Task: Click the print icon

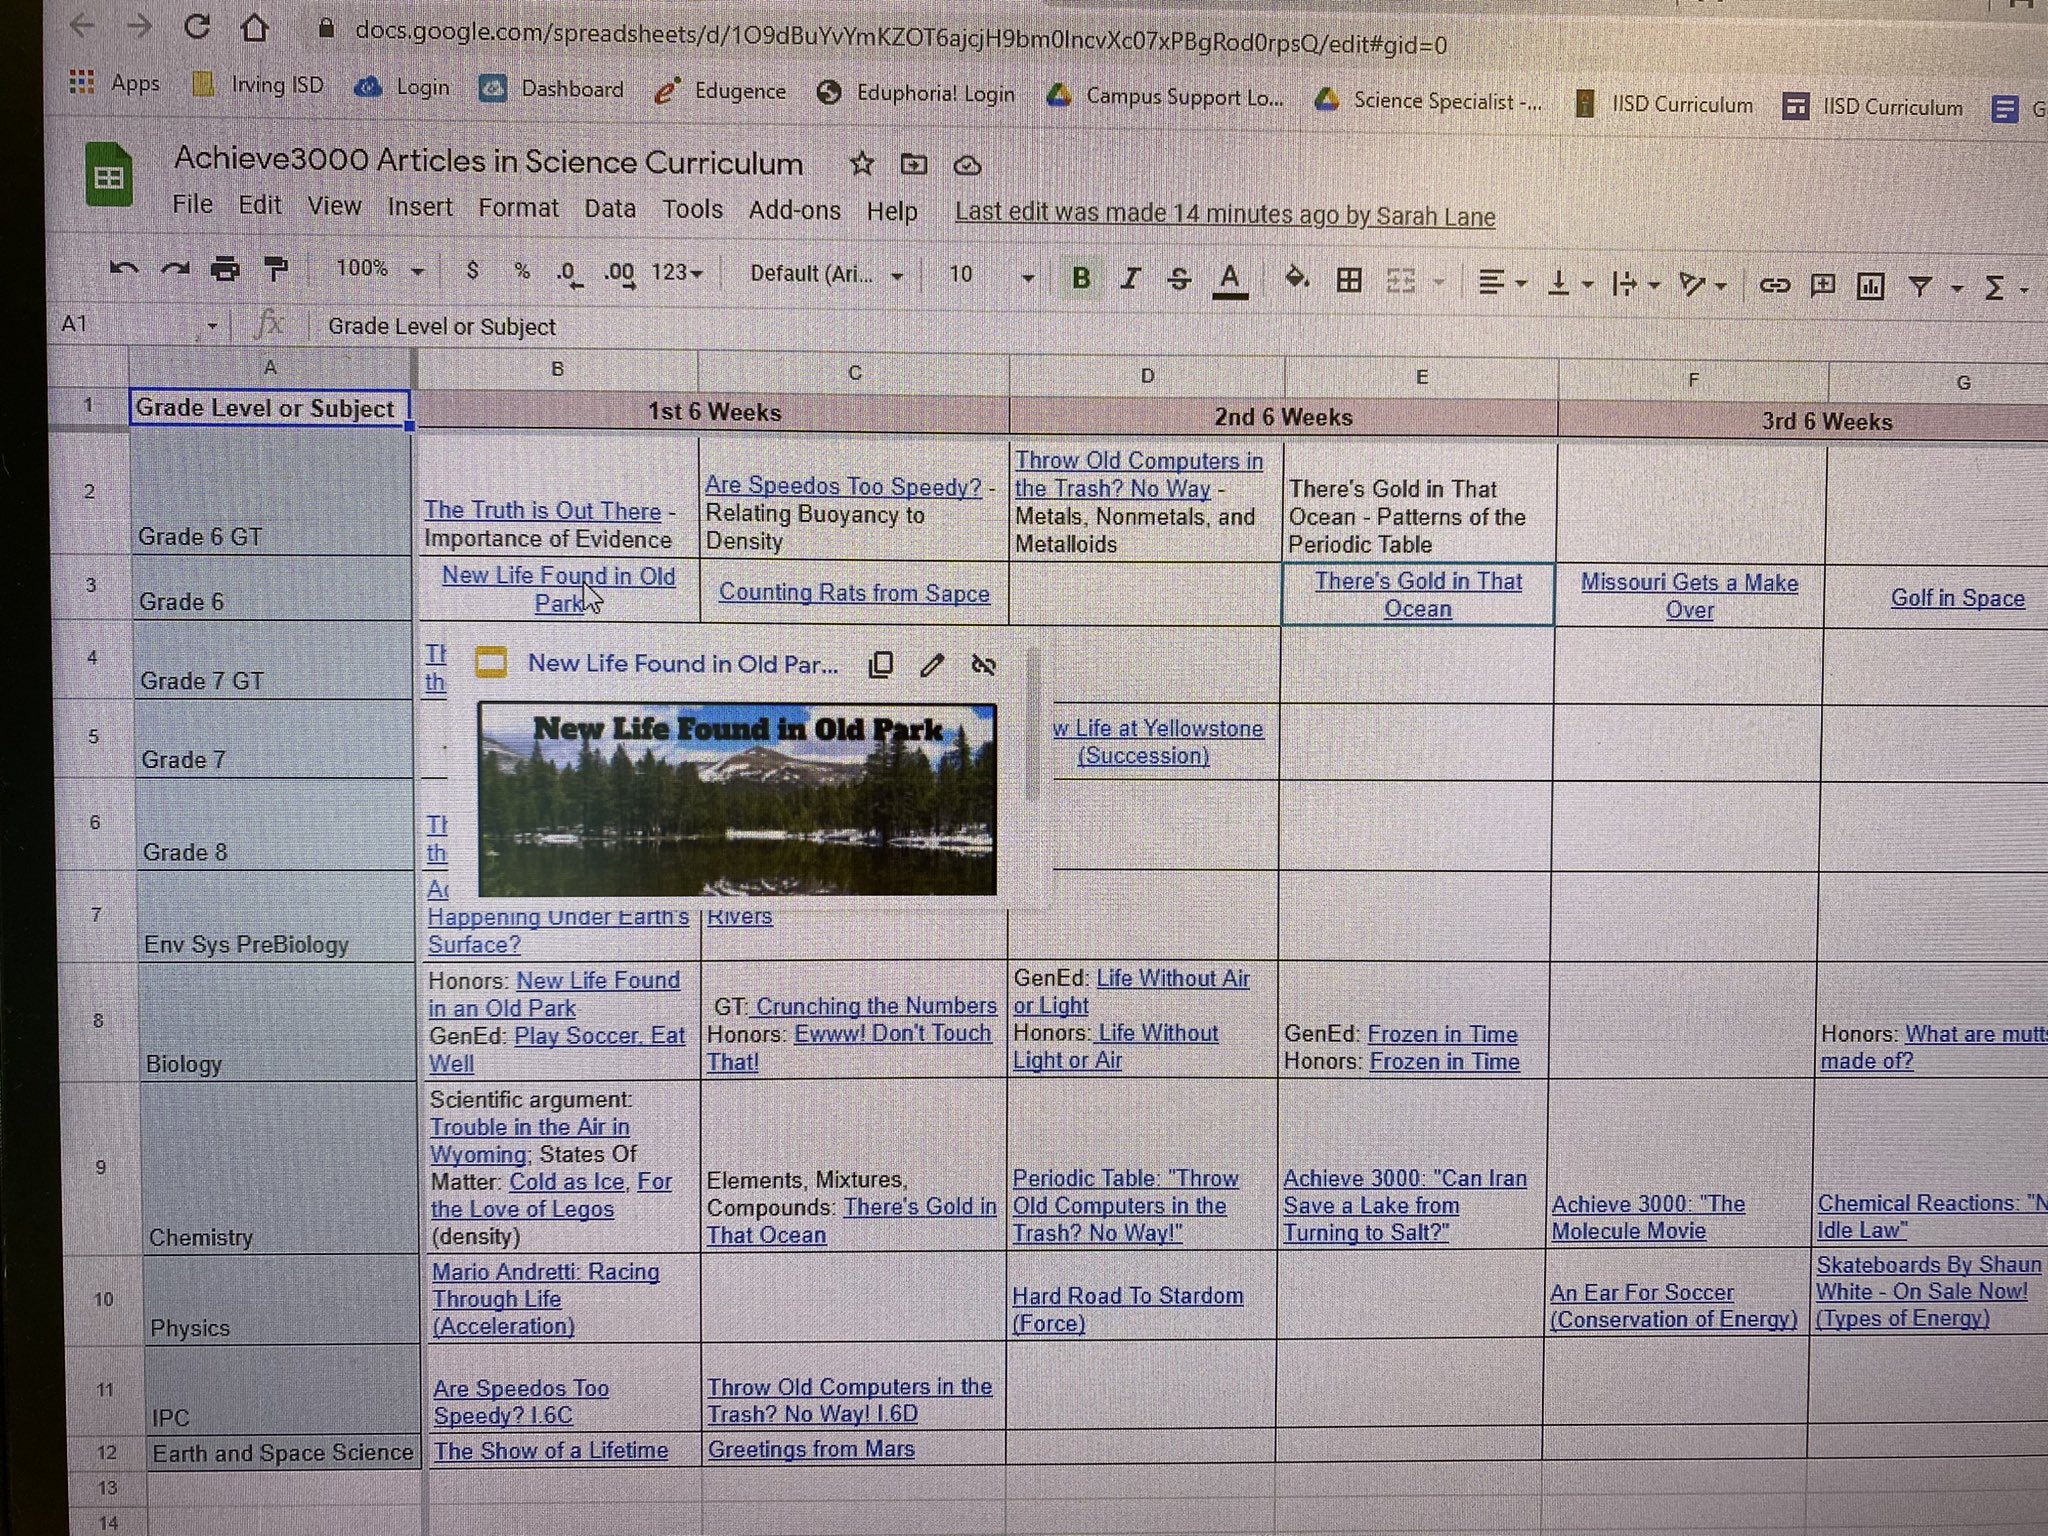Action: pos(226,269)
